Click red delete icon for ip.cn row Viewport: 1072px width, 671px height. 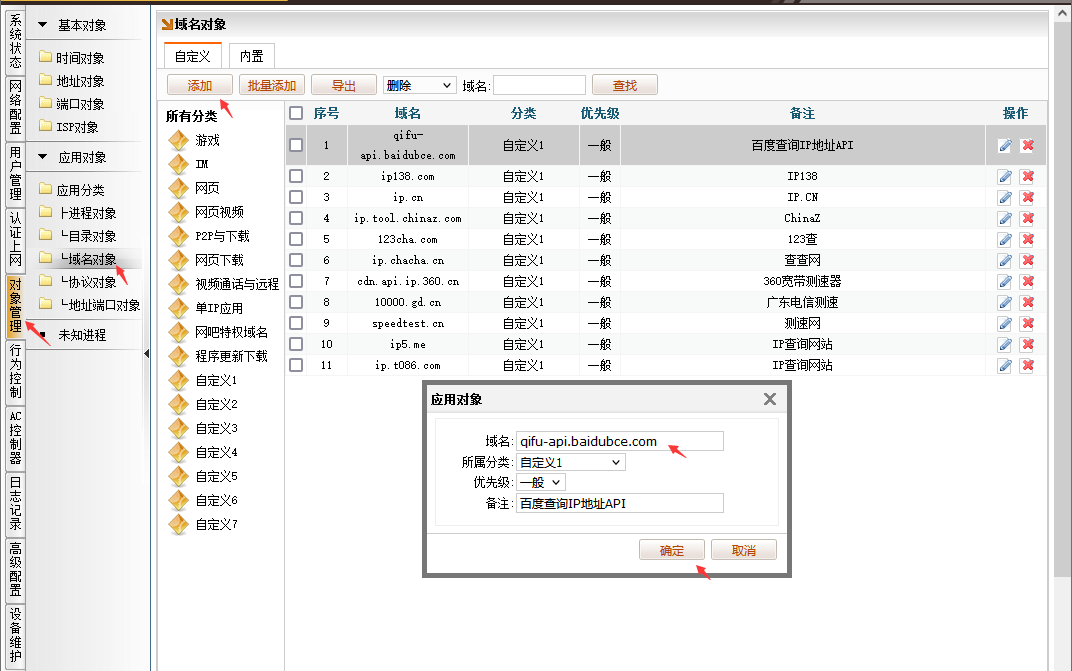(x=1027, y=198)
